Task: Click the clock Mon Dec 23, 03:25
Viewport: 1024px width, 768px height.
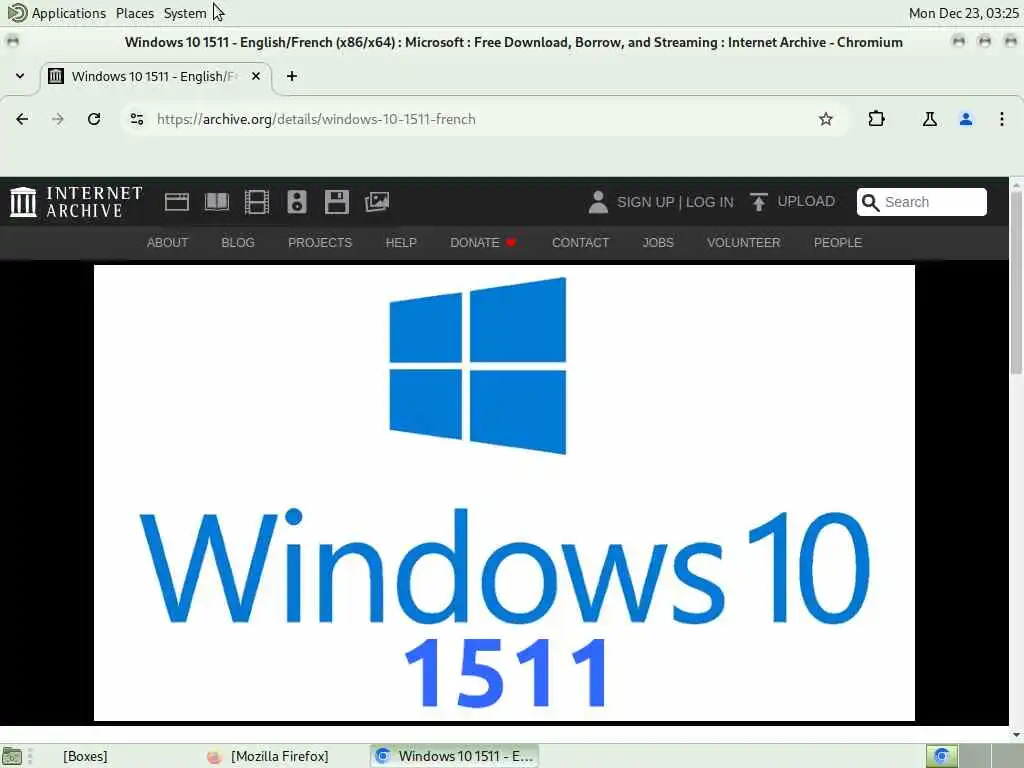Action: pos(963,13)
